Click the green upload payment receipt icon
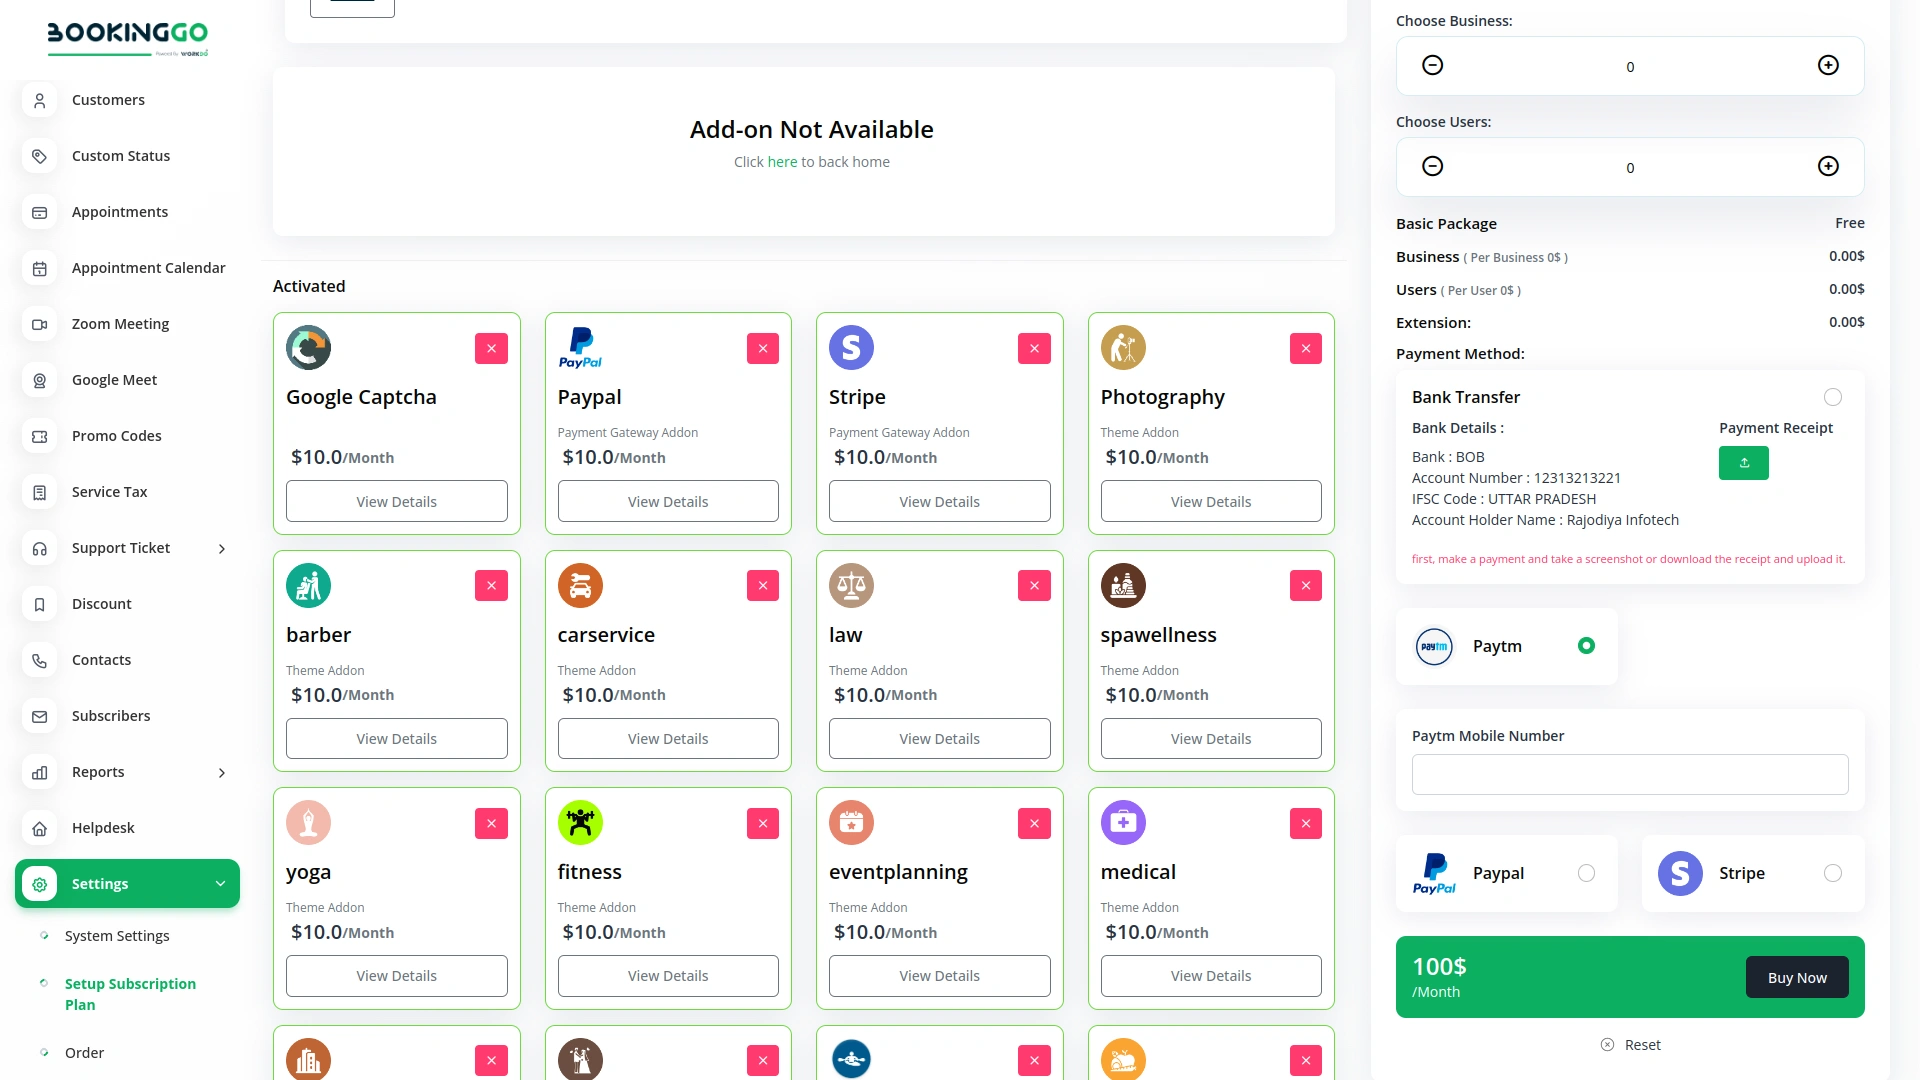1920x1080 pixels. 1743,463
